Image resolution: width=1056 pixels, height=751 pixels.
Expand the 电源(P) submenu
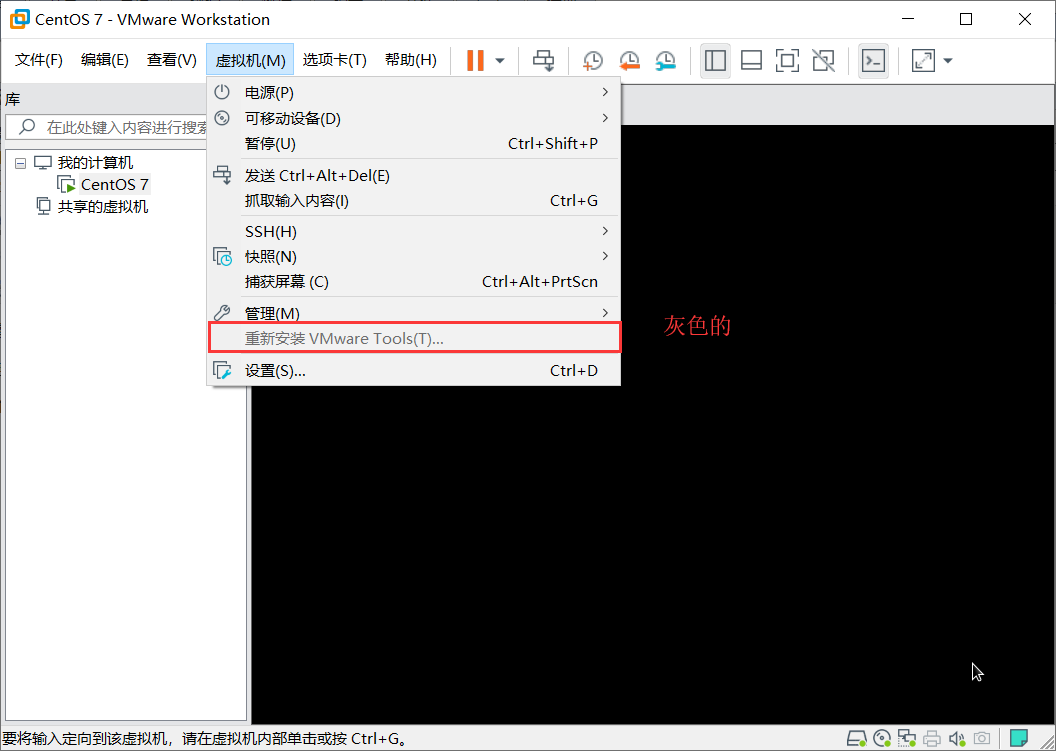[x=414, y=92]
